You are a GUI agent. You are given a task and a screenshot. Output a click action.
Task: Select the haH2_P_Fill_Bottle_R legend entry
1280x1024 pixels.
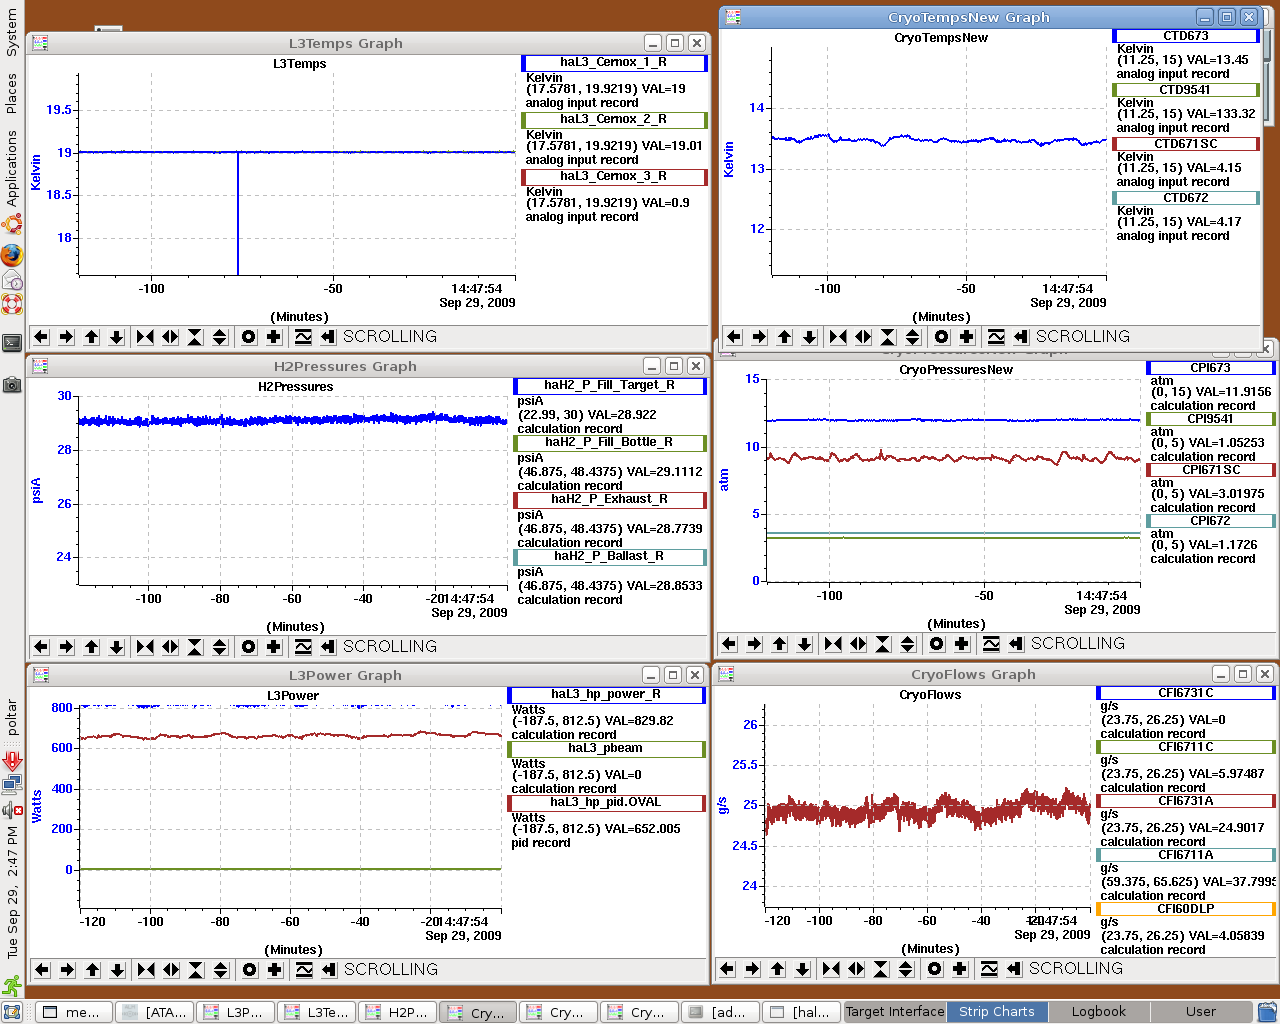tap(610, 443)
